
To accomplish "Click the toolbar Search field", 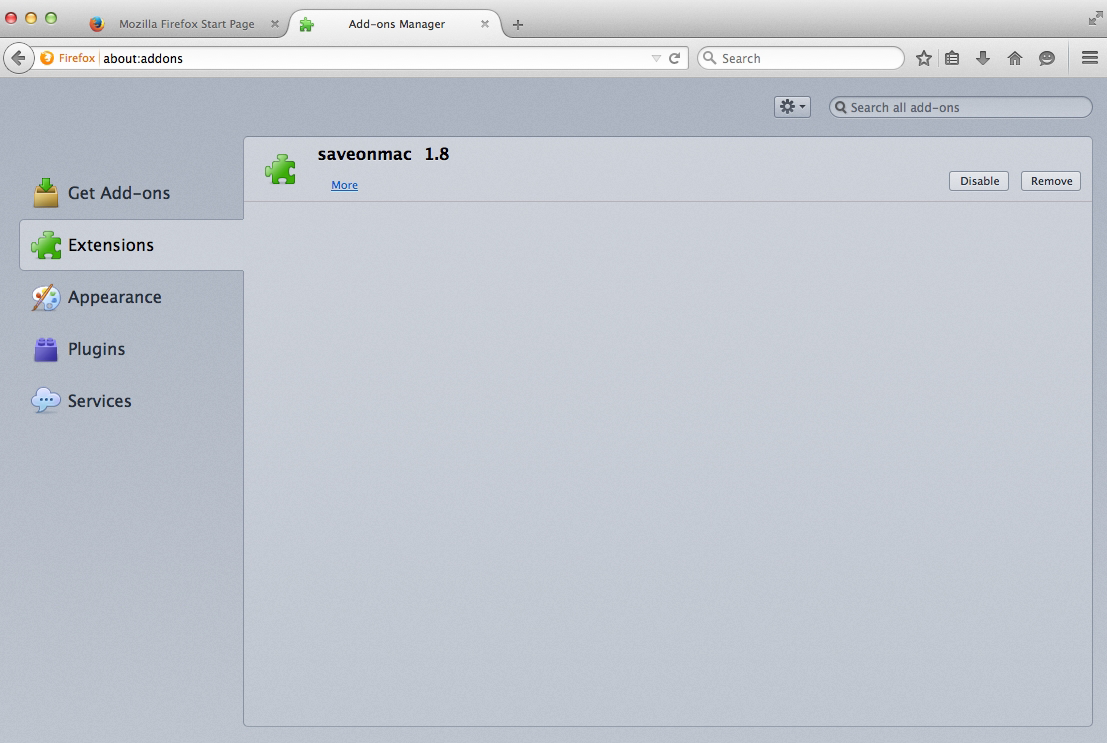I will (x=801, y=59).
